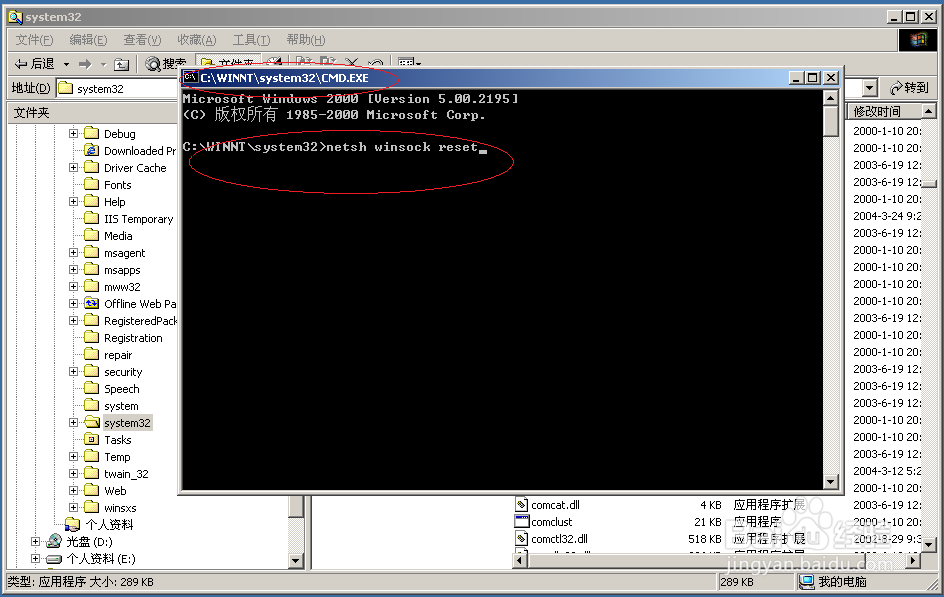Viewport: 944px width, 597px height.
Task: Click the colorful icon in the top-right corner
Action: [x=919, y=39]
